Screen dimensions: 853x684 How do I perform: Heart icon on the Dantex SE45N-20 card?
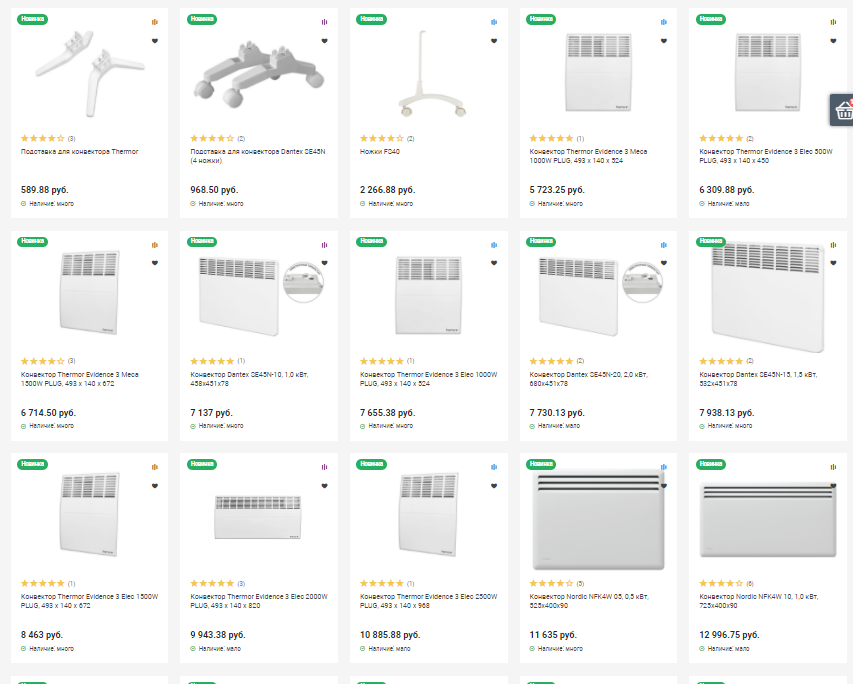pos(664,263)
